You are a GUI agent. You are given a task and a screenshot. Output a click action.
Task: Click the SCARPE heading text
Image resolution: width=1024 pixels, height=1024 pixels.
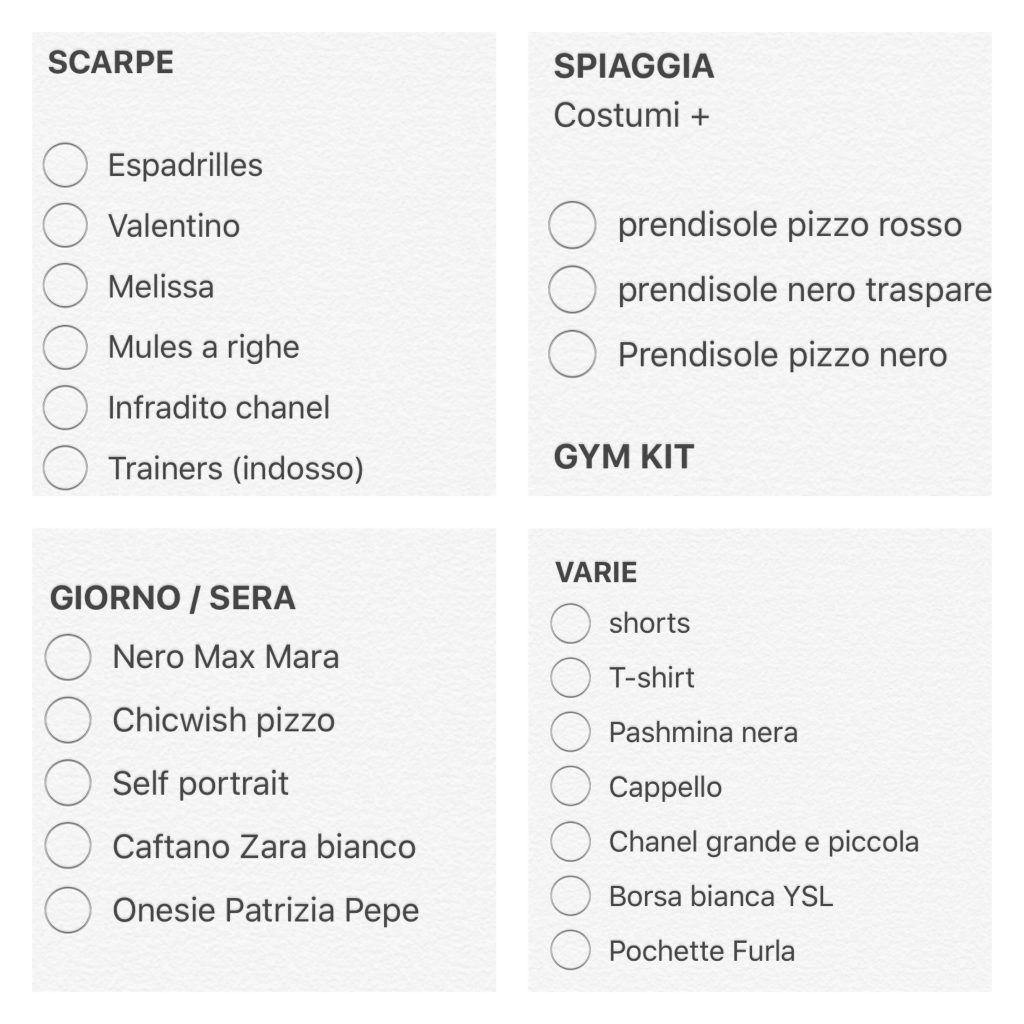(111, 63)
